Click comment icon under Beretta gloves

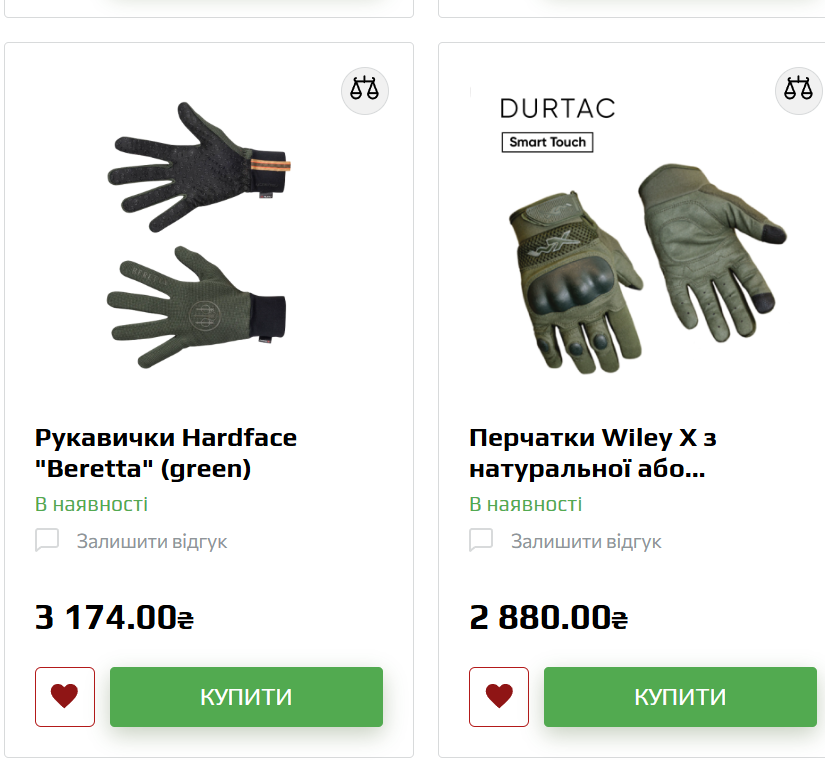coord(47,540)
